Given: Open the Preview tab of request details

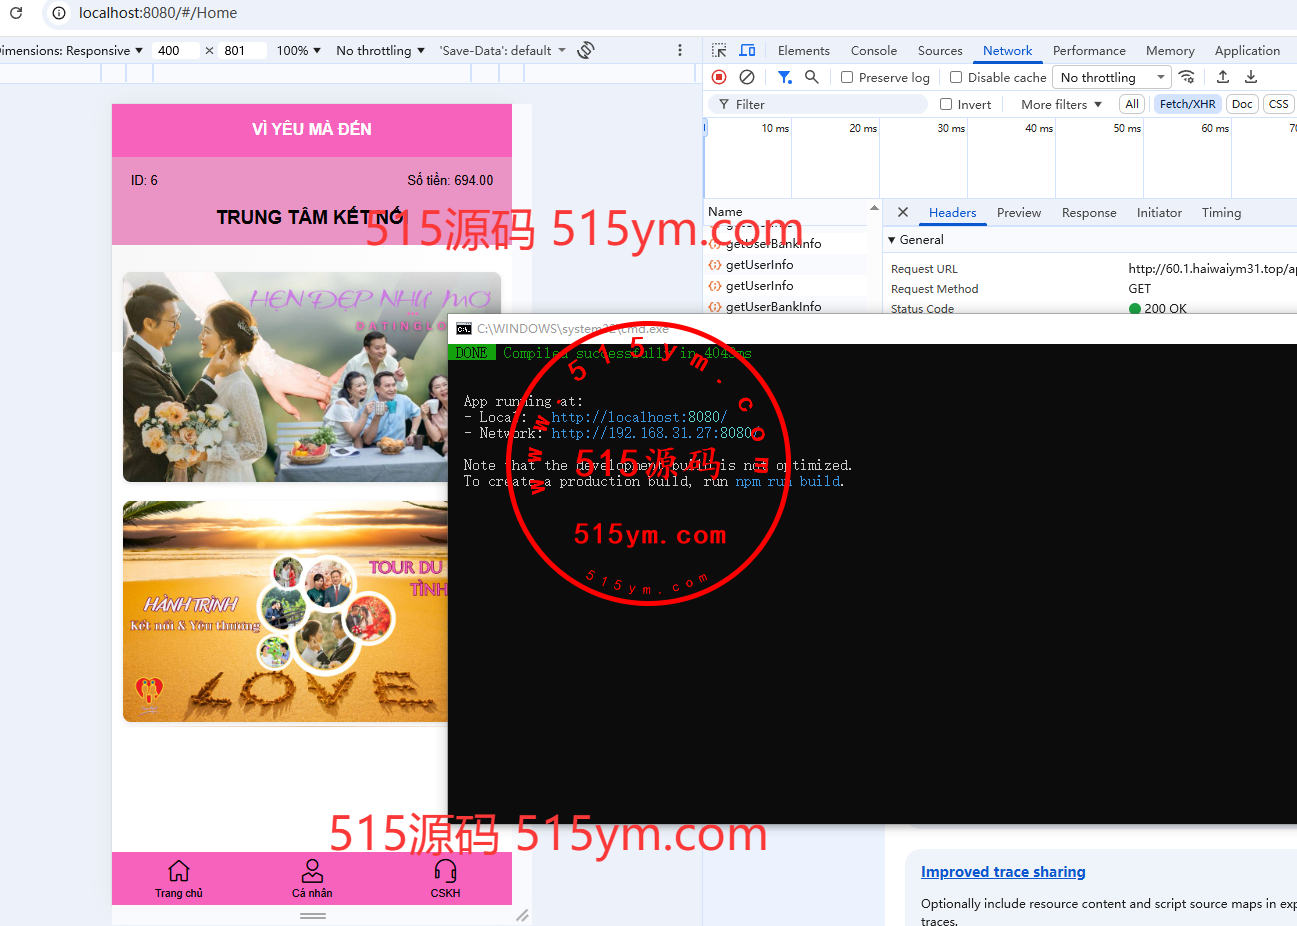Looking at the screenshot, I should coord(1018,212).
